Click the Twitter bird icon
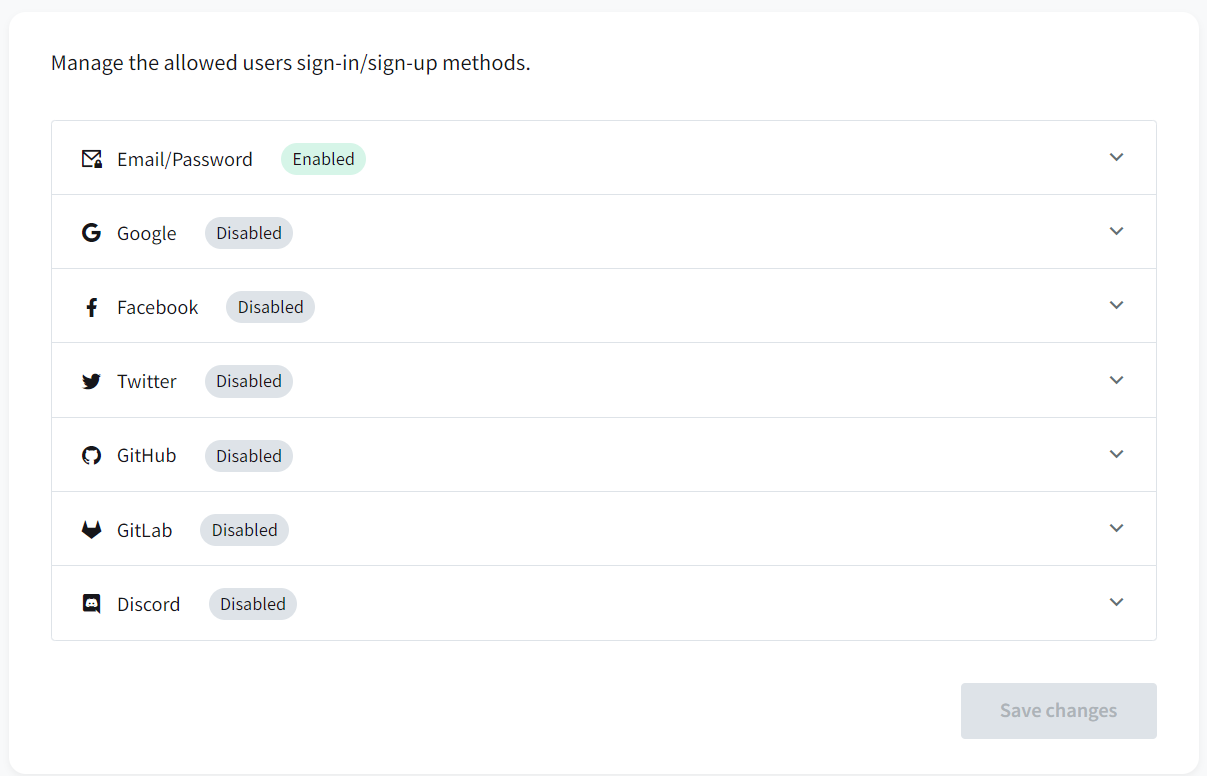1207x776 pixels. tap(92, 381)
